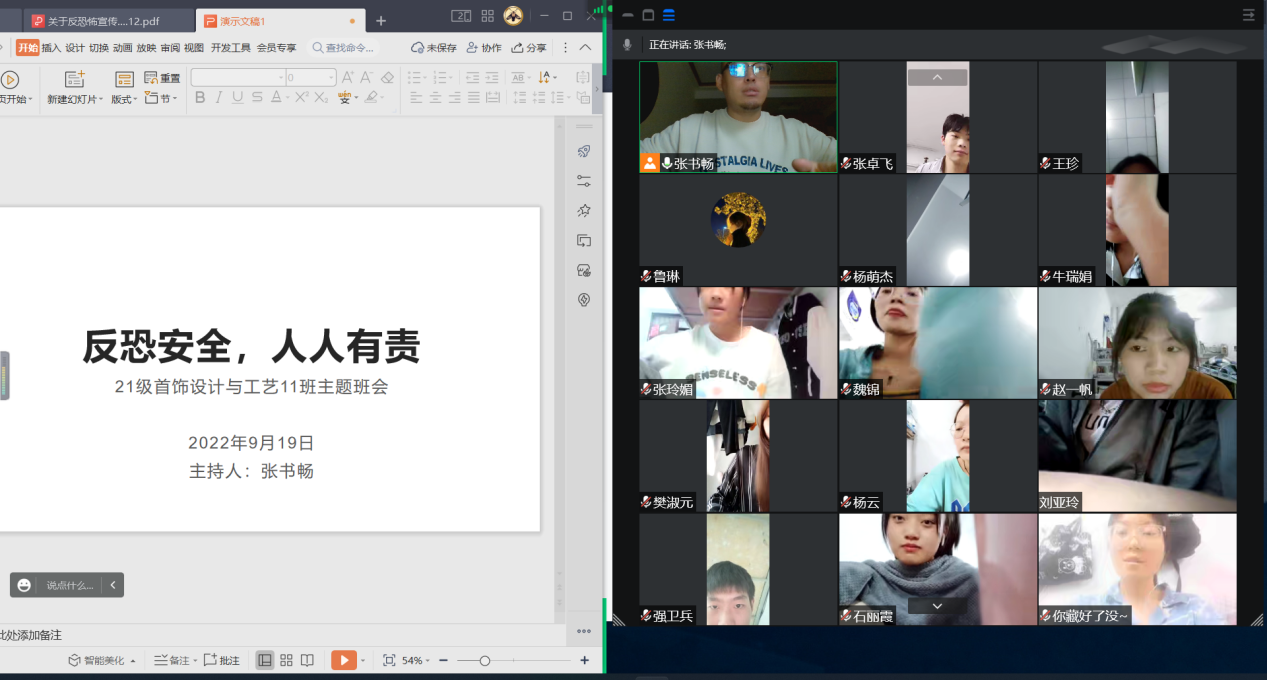The height and width of the screenshot is (680, 1267).
Task: Click the bulleted list icon
Action: pyautogui.click(x=412, y=77)
